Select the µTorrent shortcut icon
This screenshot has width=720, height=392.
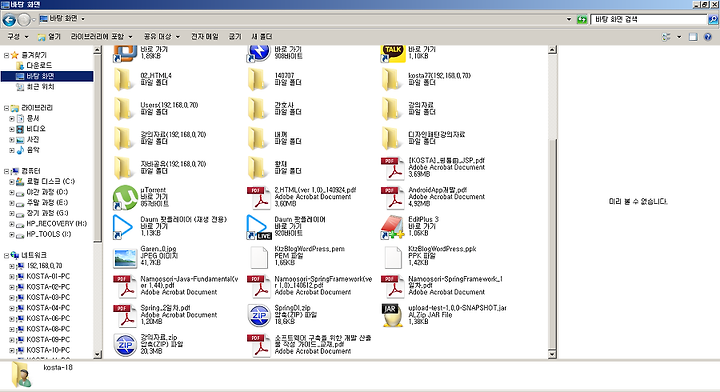(x=125, y=197)
